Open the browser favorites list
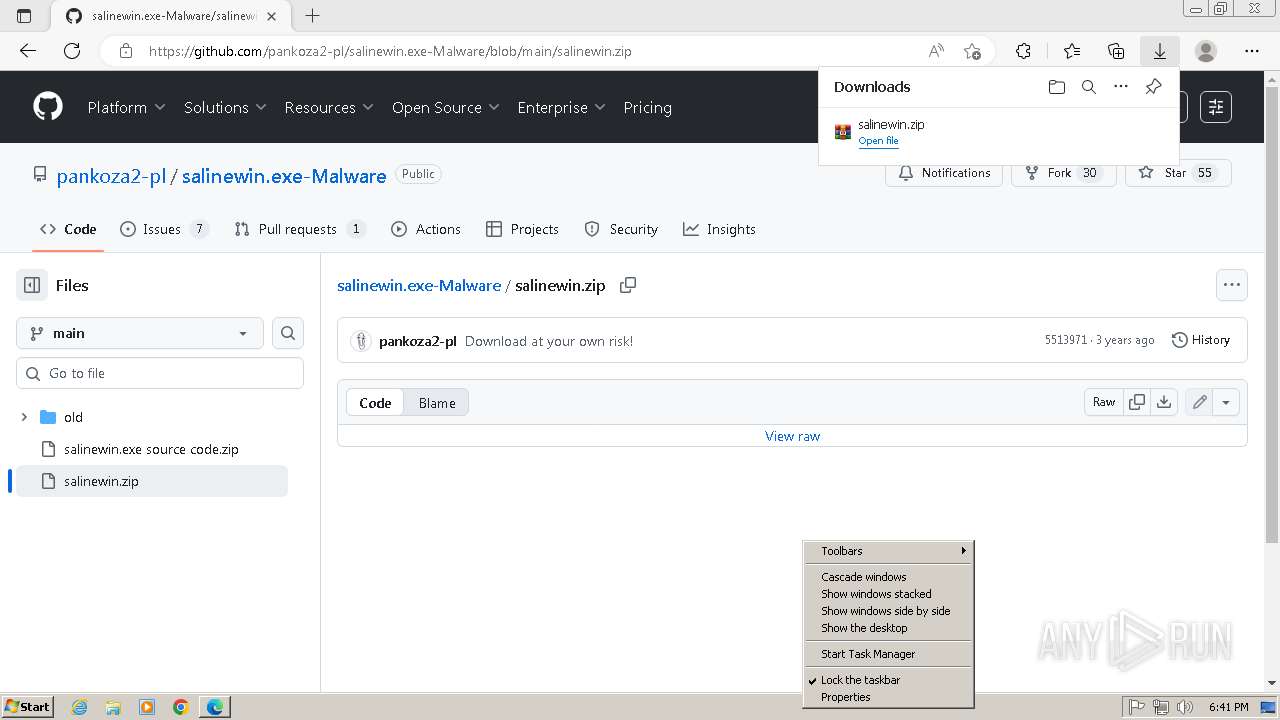This screenshot has height=720, width=1280. point(1072,51)
